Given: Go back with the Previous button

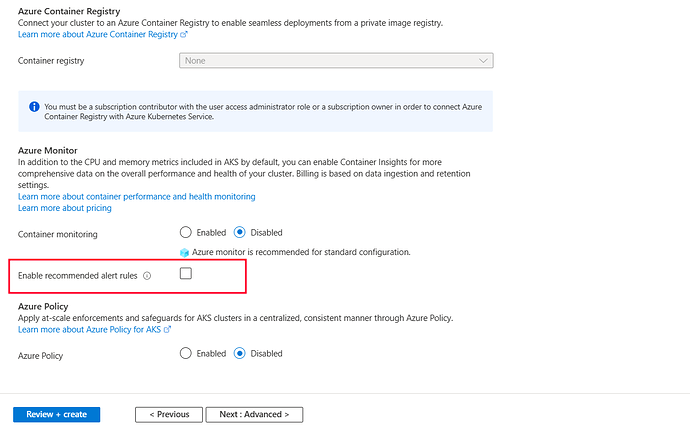Looking at the screenshot, I should [x=168, y=414].
